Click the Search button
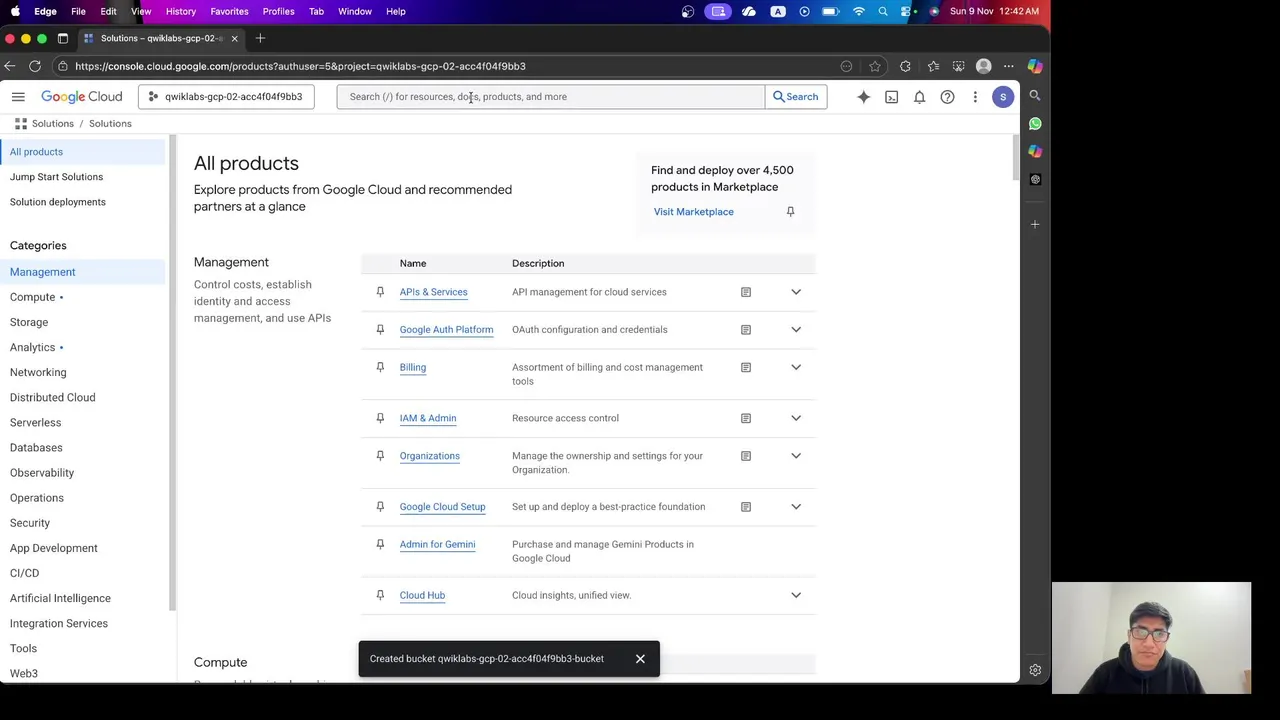 [x=796, y=97]
